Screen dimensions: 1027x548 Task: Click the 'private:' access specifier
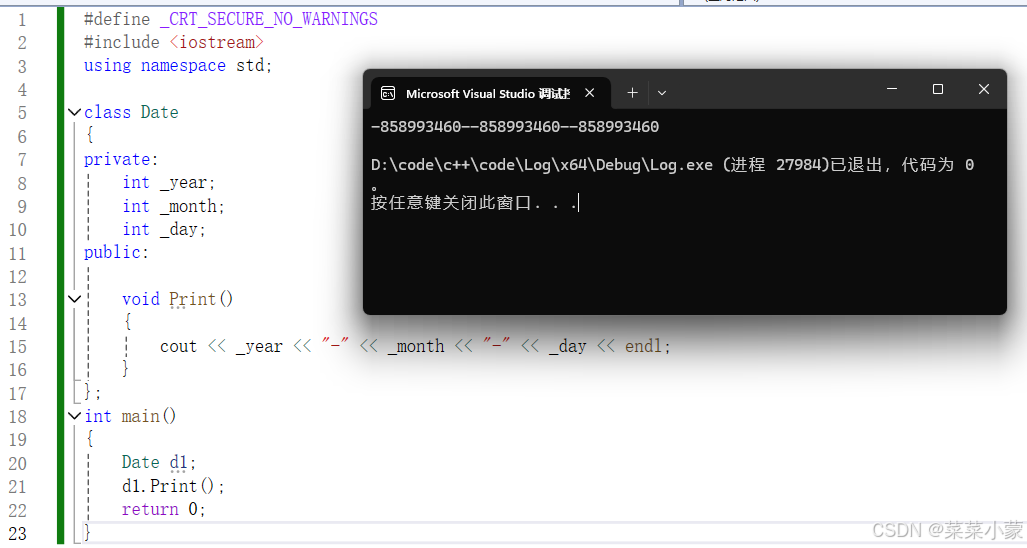[x=121, y=159]
